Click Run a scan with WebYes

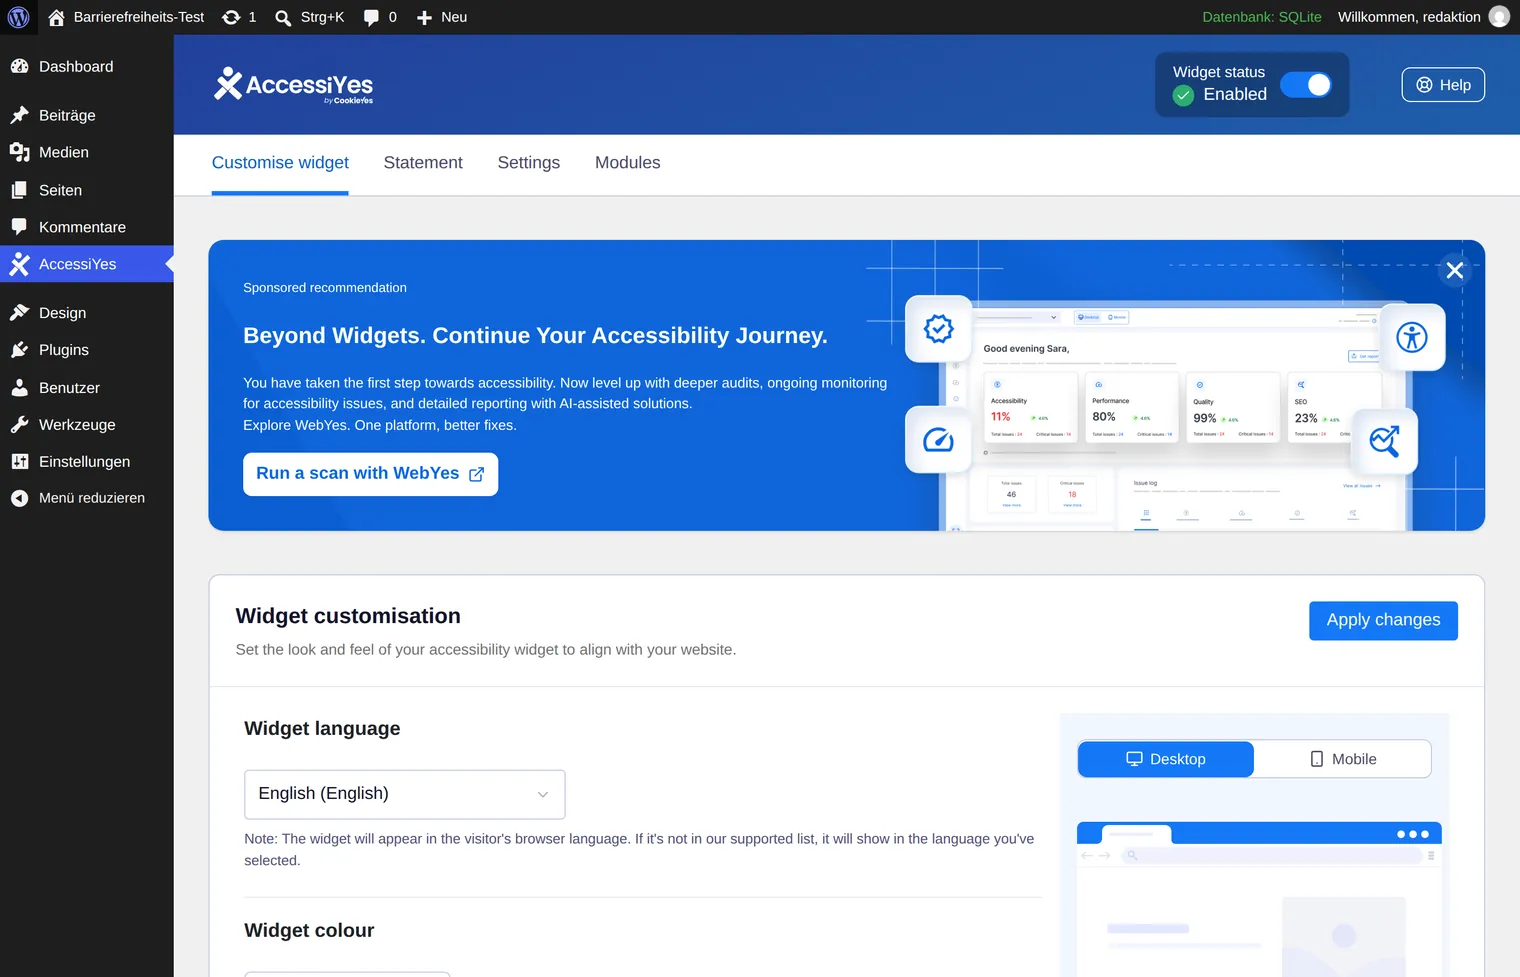click(370, 474)
